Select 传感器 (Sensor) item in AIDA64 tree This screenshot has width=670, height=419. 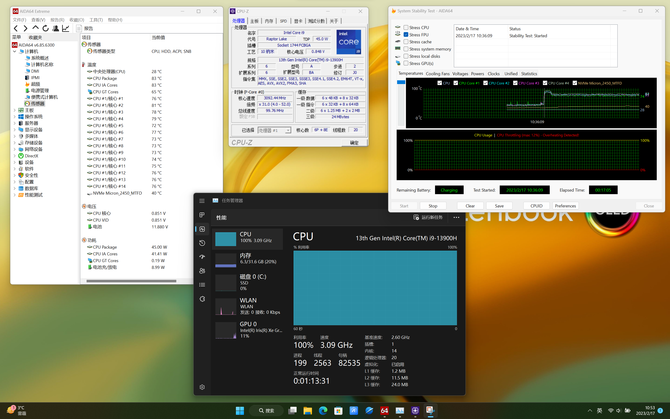pyautogui.click(x=35, y=104)
